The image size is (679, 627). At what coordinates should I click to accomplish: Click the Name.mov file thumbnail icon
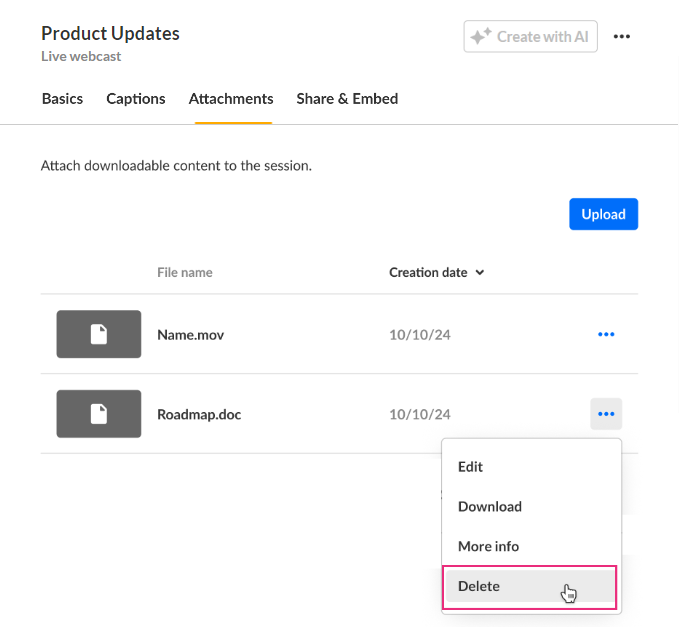point(99,334)
